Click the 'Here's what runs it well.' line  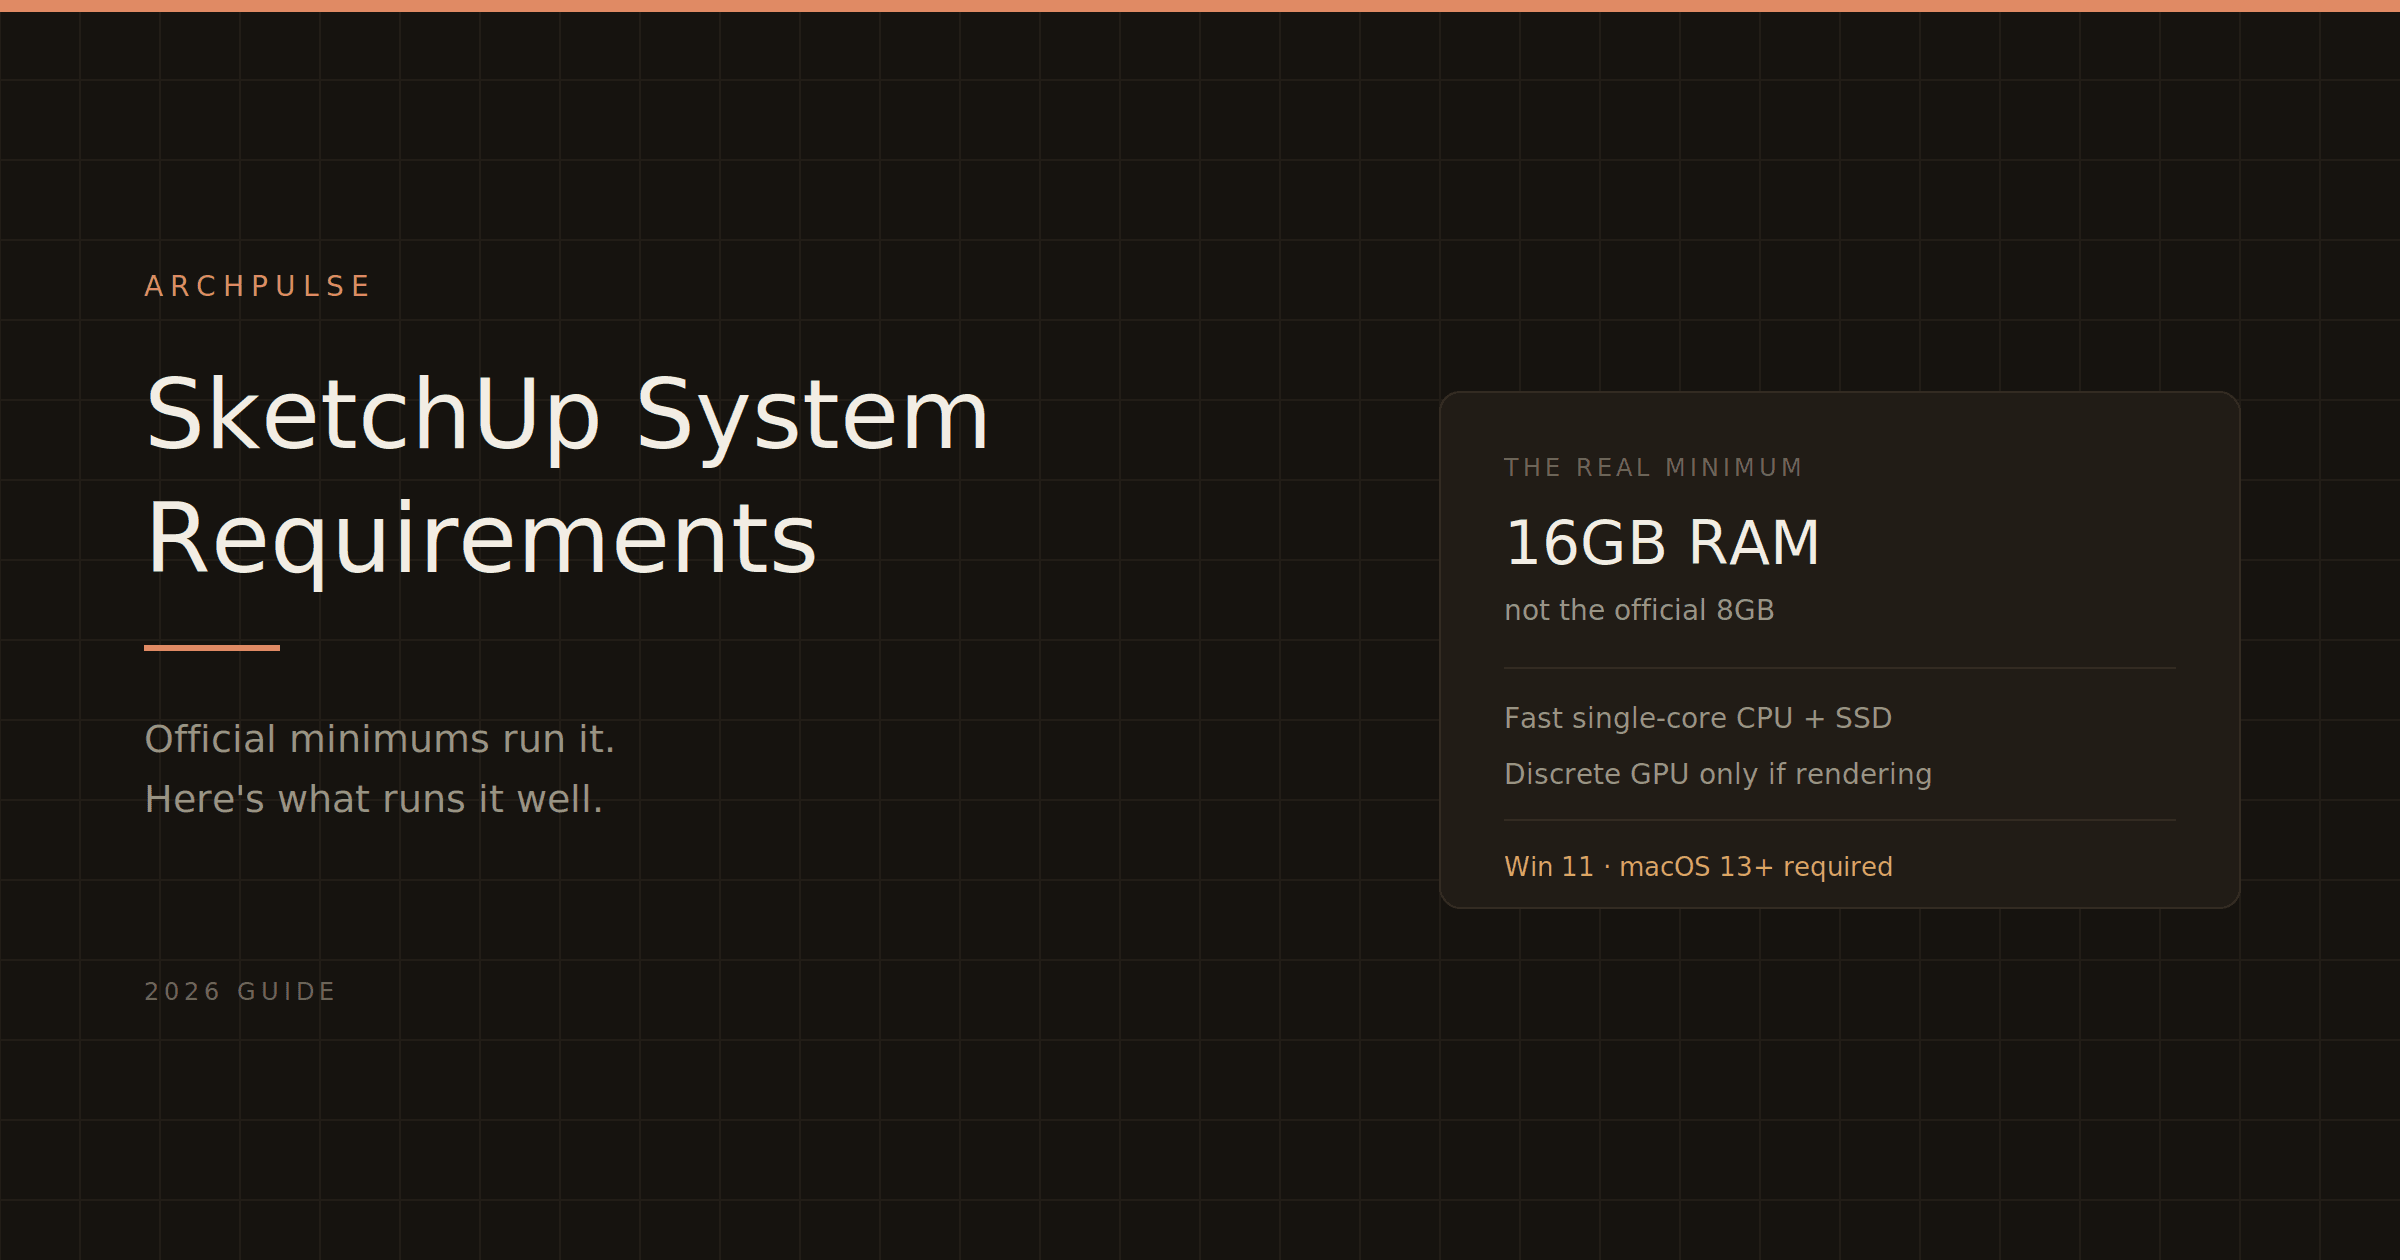coord(374,799)
